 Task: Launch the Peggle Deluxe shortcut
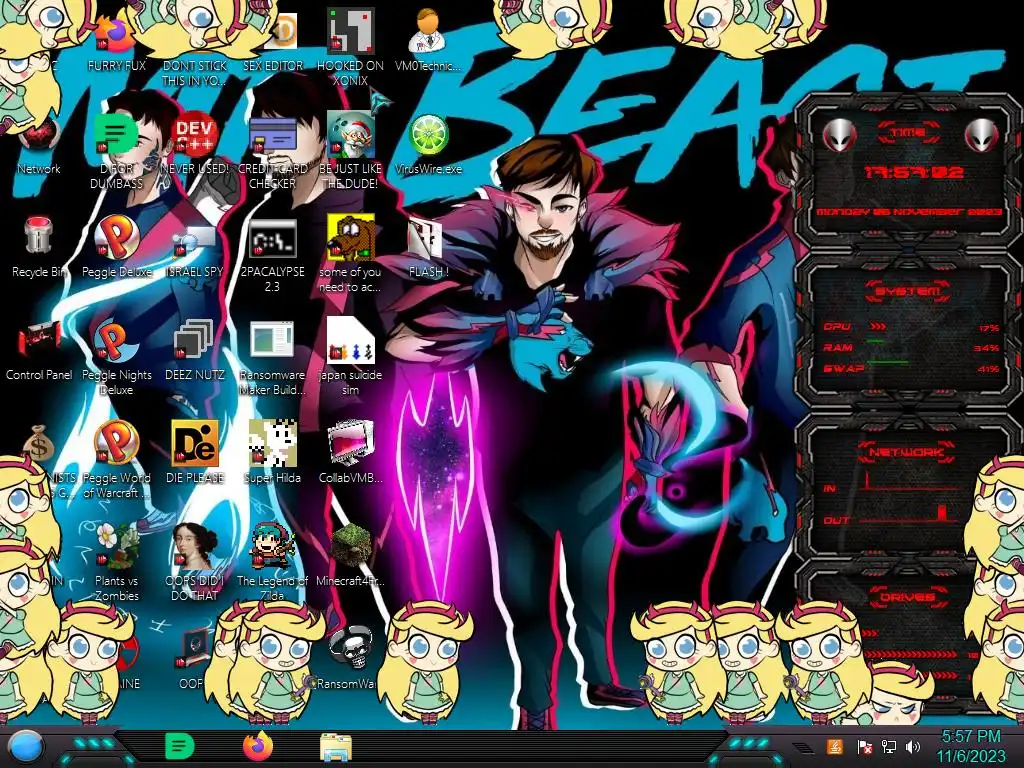tap(116, 236)
